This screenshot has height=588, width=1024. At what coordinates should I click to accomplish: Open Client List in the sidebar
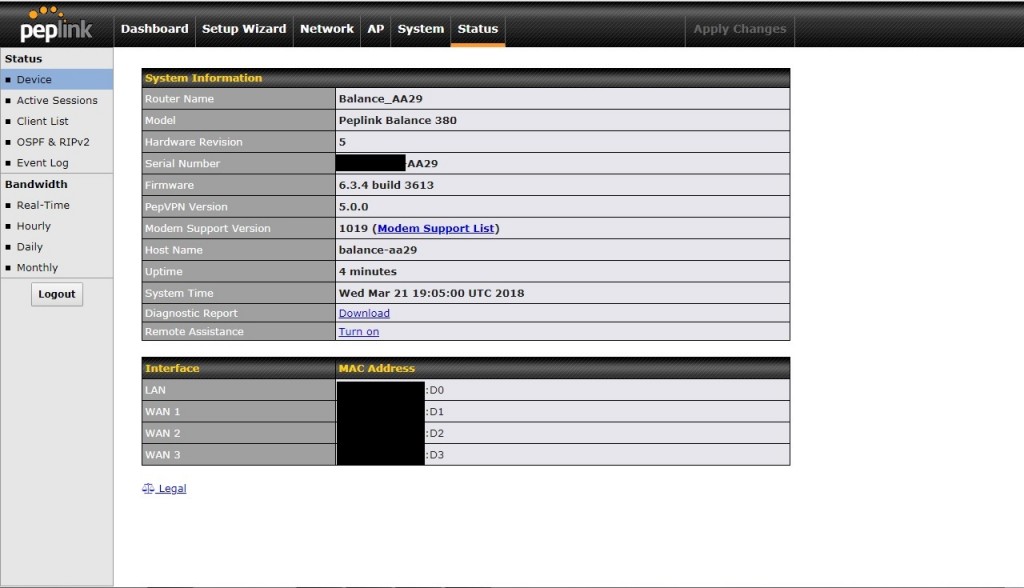(42, 121)
